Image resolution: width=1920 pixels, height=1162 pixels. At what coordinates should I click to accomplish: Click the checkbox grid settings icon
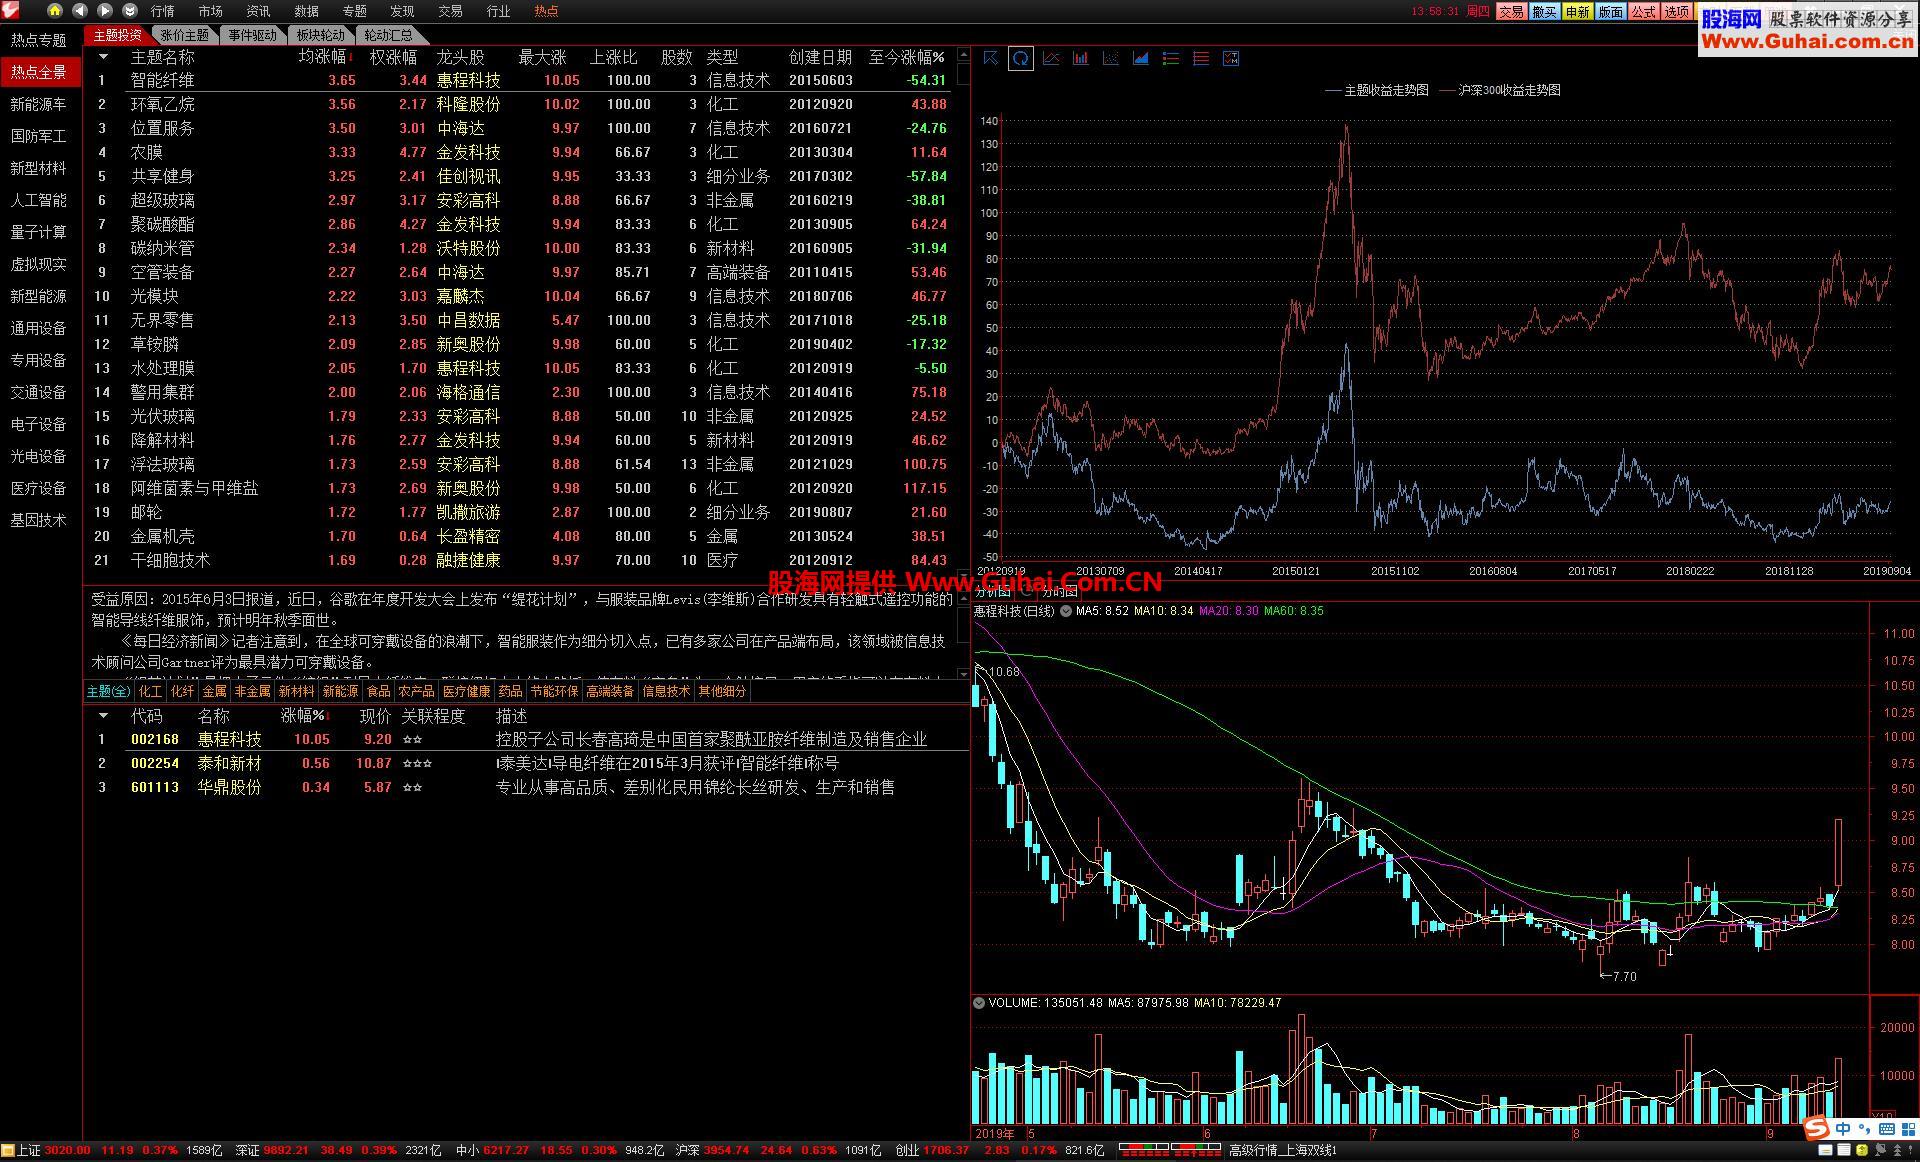tap(1231, 58)
